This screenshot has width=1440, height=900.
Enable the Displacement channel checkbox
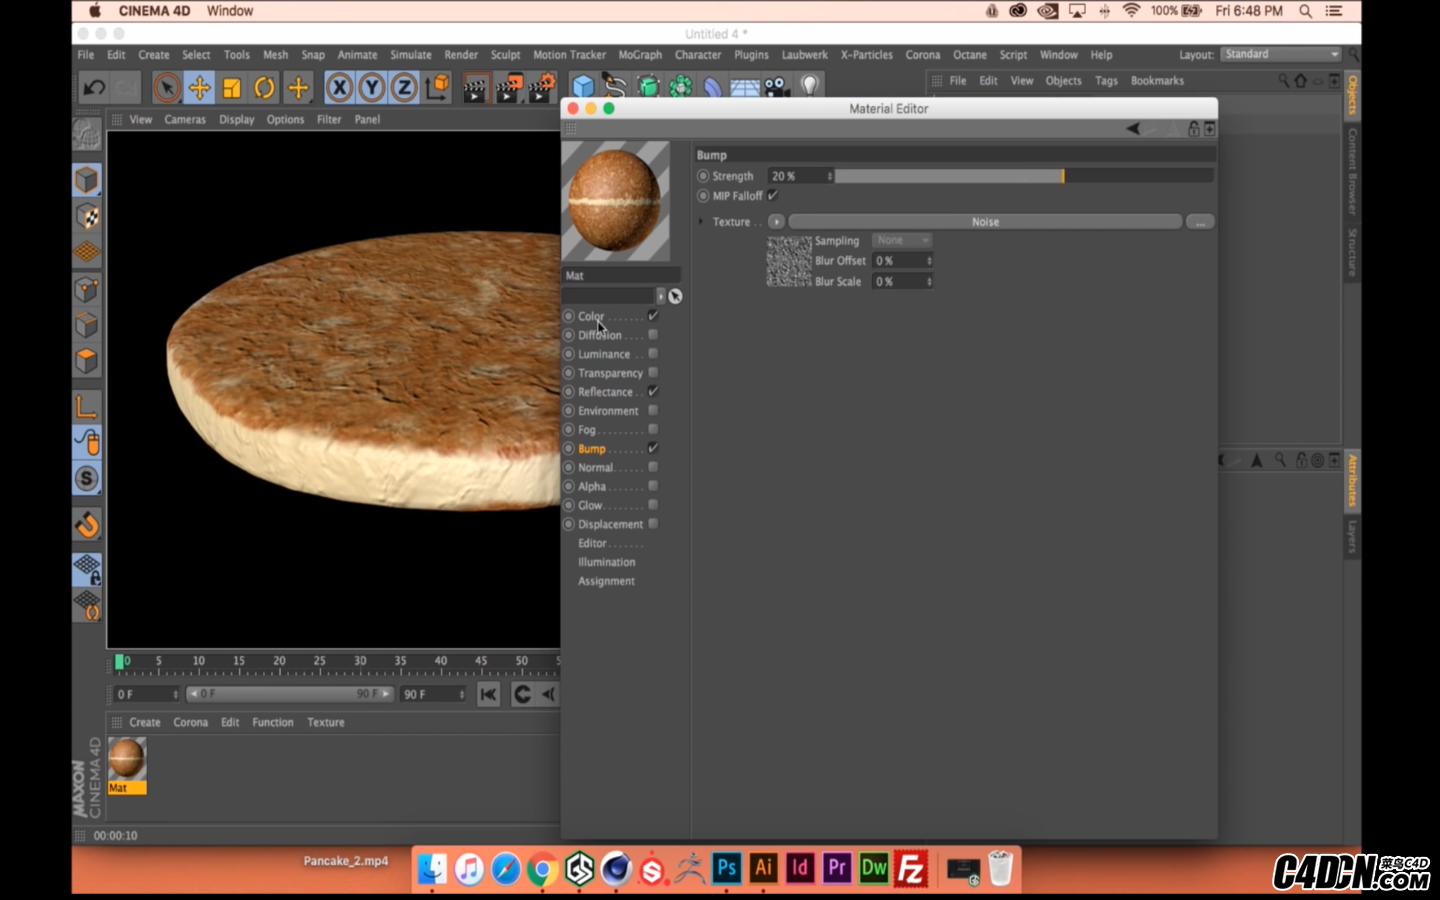pyautogui.click(x=653, y=524)
